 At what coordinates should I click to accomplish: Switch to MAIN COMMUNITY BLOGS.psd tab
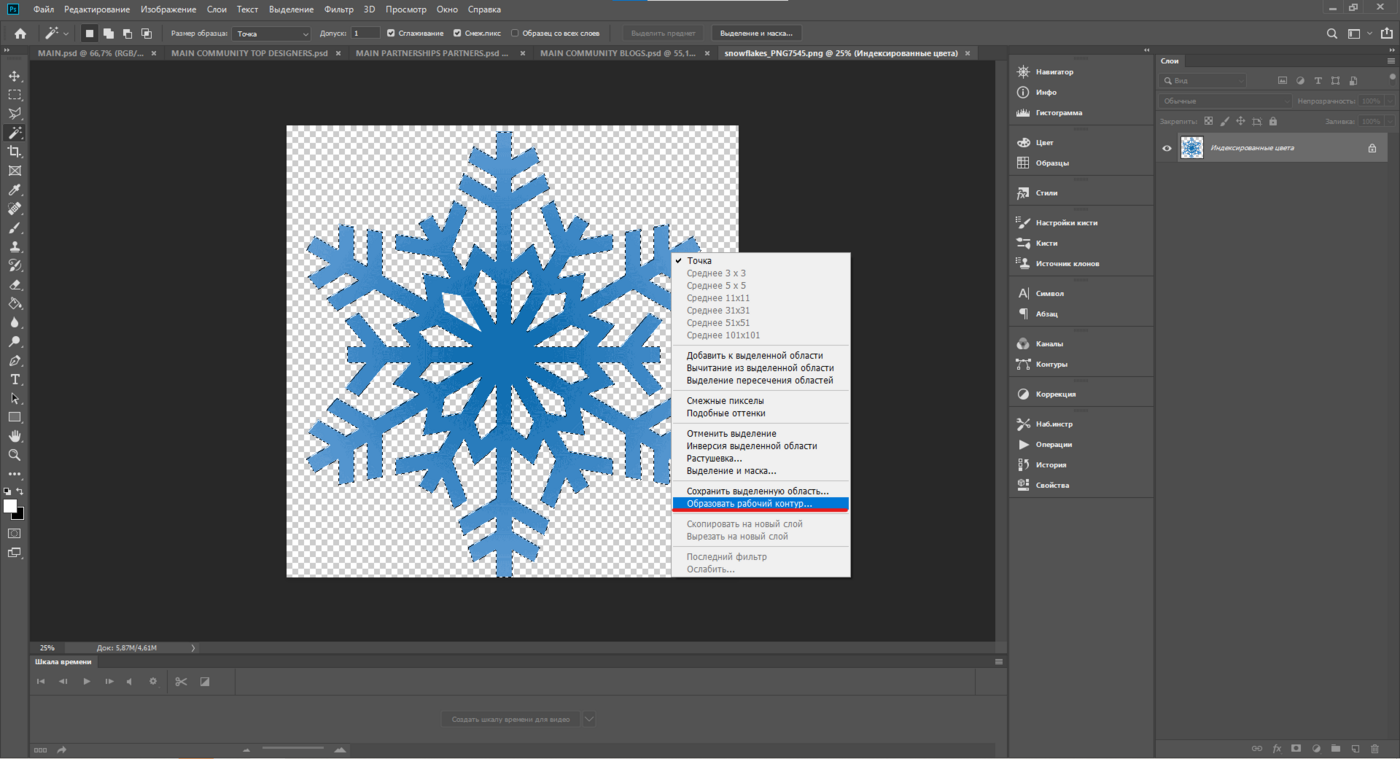(x=618, y=53)
